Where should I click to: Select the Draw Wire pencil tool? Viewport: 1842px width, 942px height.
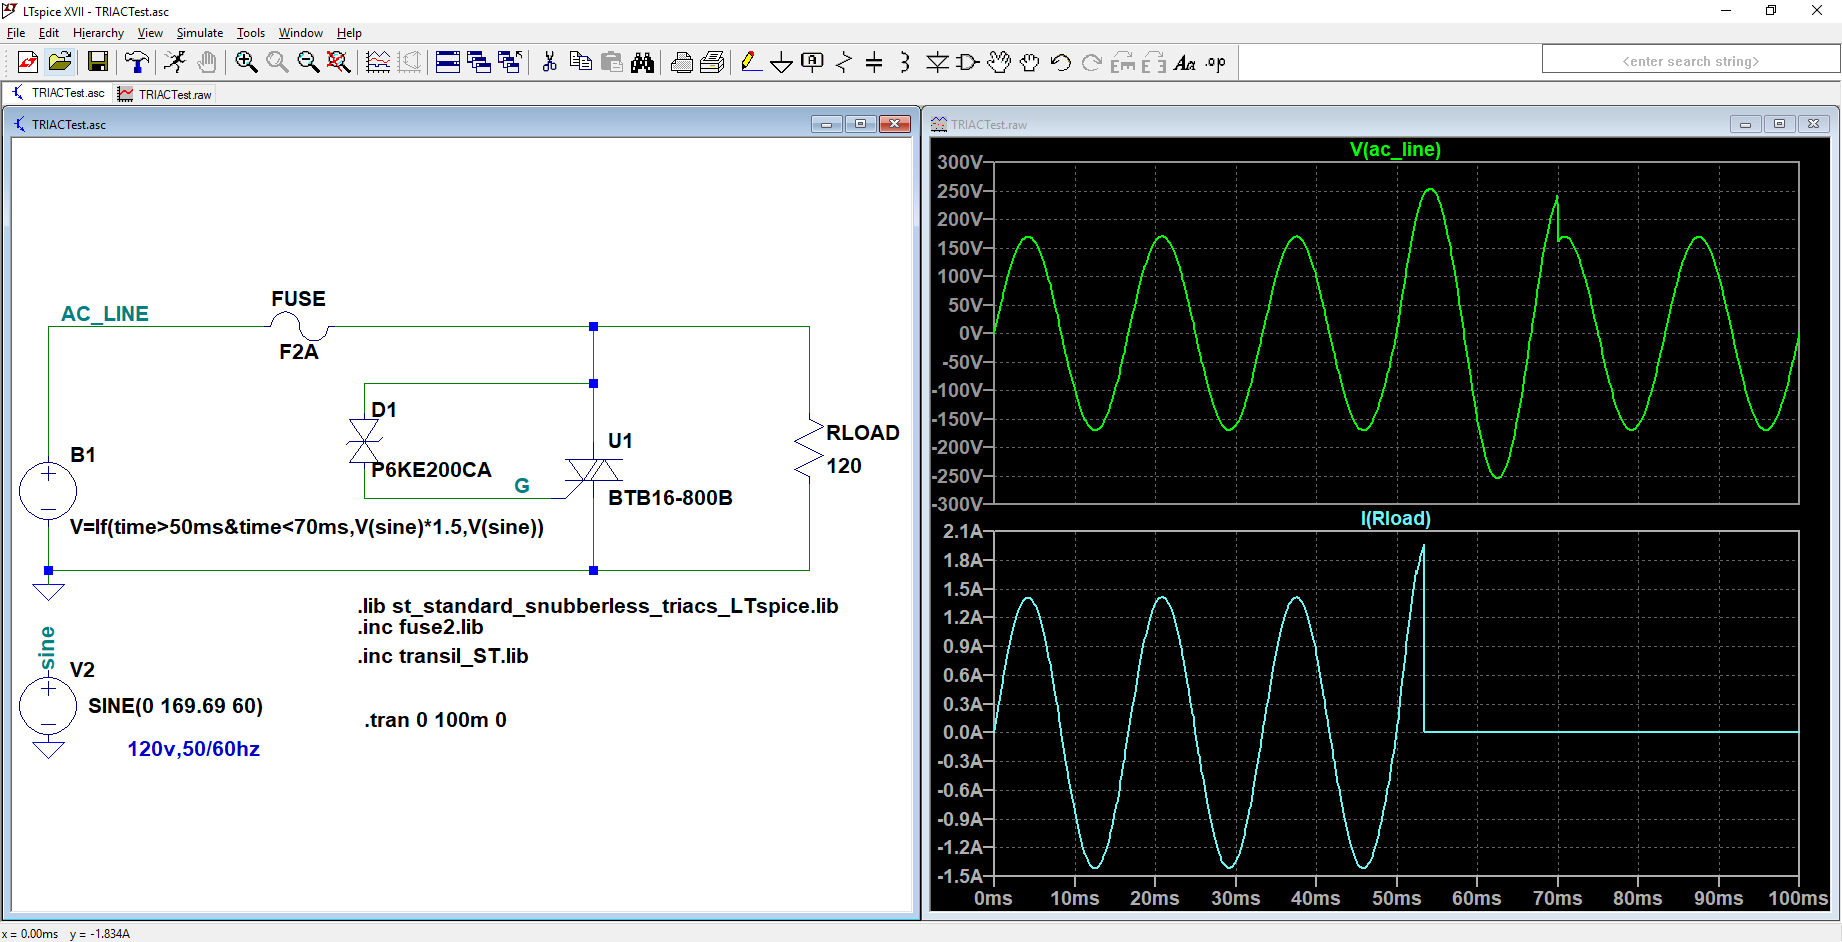(x=750, y=62)
